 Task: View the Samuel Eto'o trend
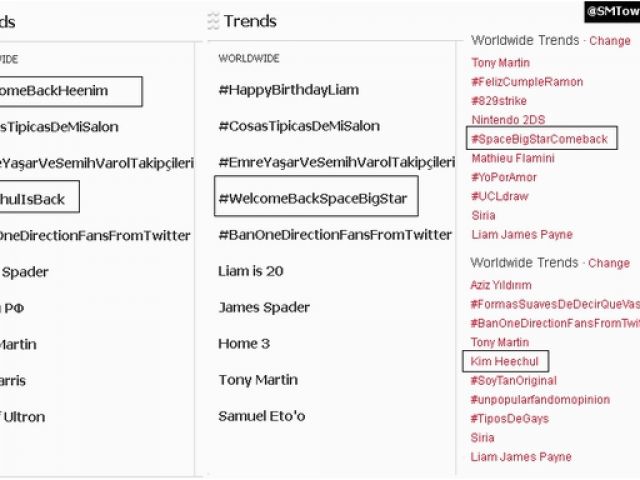click(x=262, y=415)
